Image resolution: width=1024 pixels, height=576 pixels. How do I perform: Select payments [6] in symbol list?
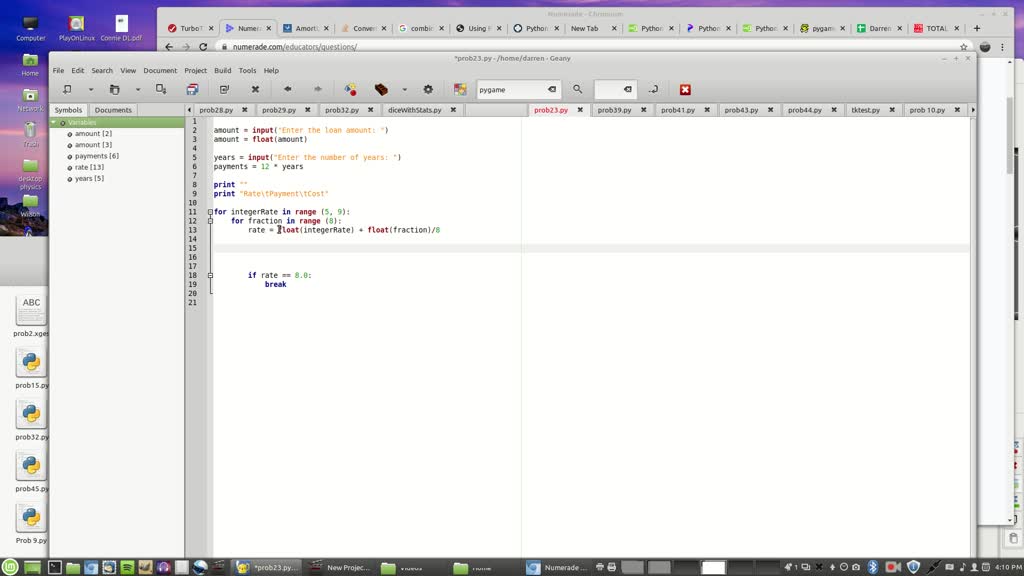97,156
